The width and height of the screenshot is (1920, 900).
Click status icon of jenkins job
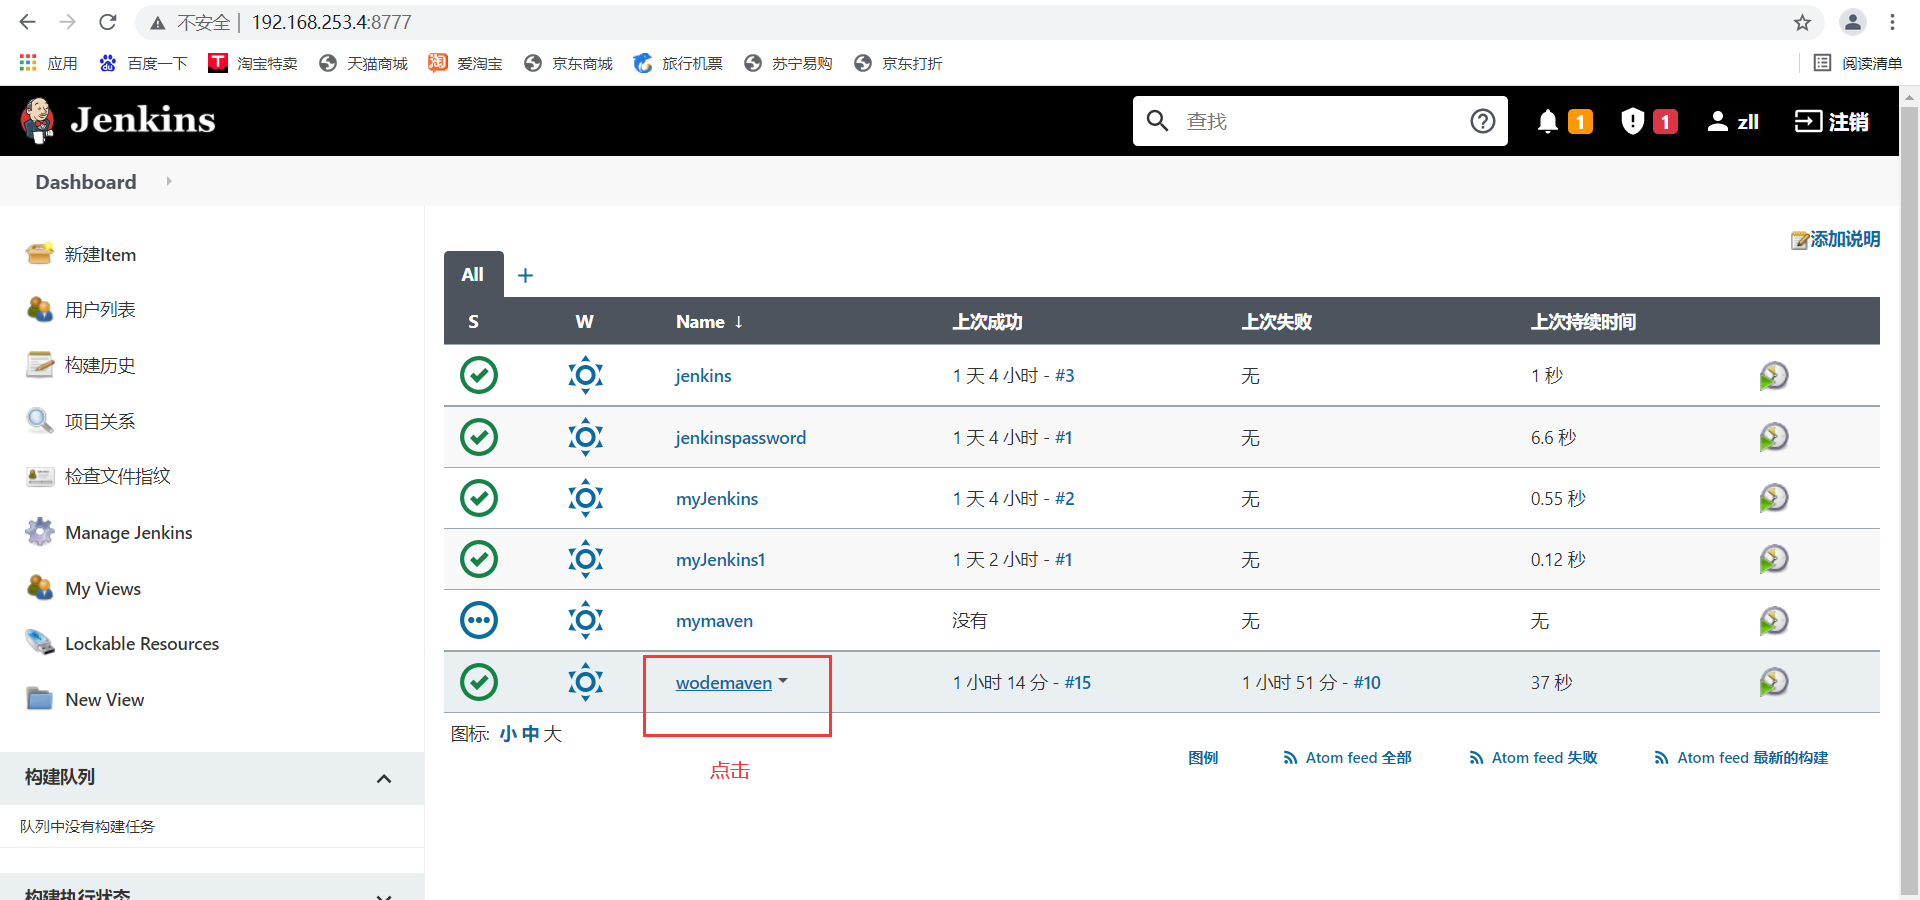(479, 375)
